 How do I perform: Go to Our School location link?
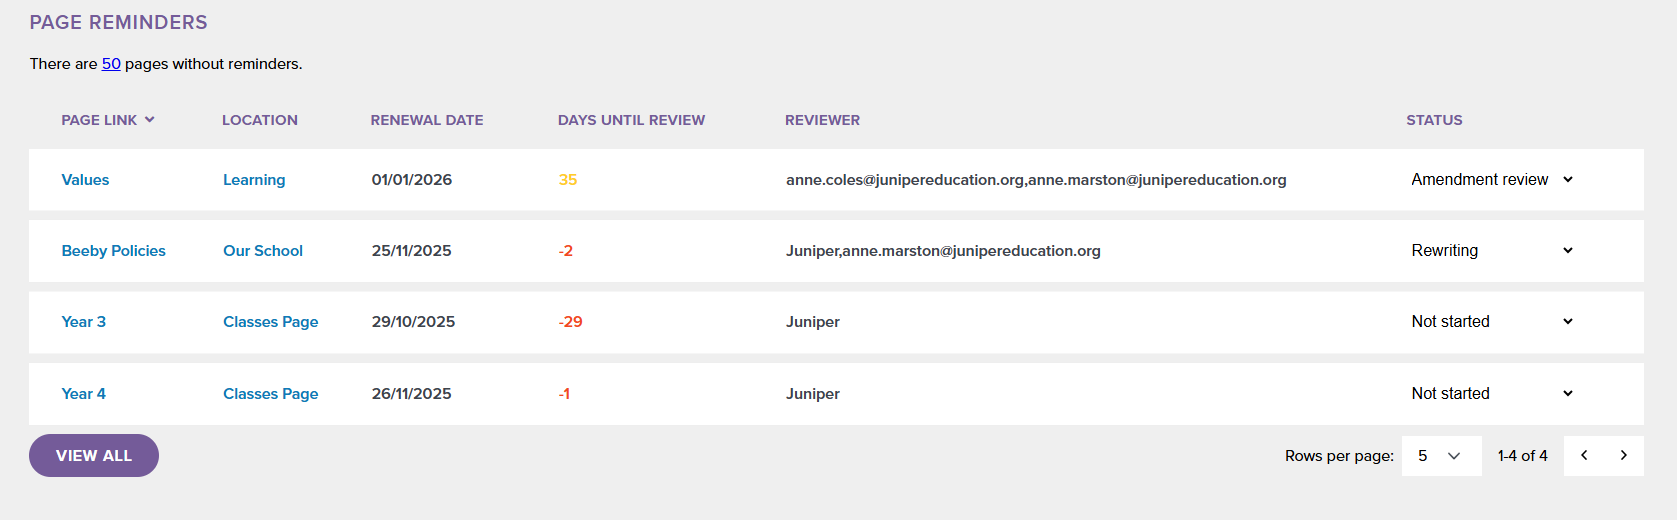(263, 251)
